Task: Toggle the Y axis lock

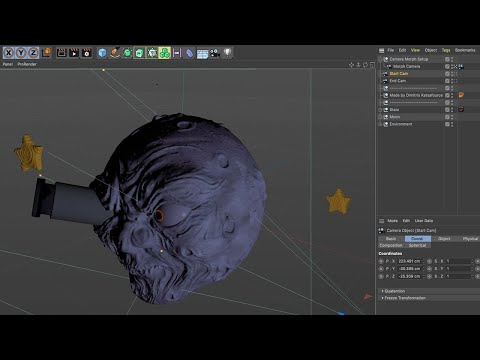Action: 21,53
